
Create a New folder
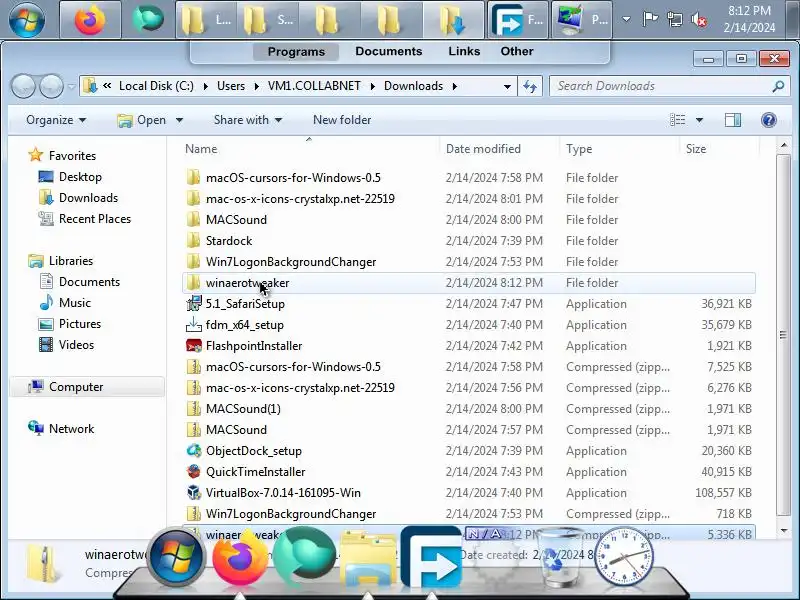pos(342,120)
